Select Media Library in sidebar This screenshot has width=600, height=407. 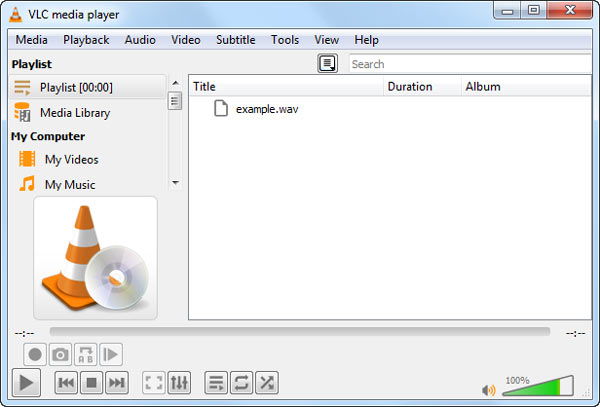[88, 112]
